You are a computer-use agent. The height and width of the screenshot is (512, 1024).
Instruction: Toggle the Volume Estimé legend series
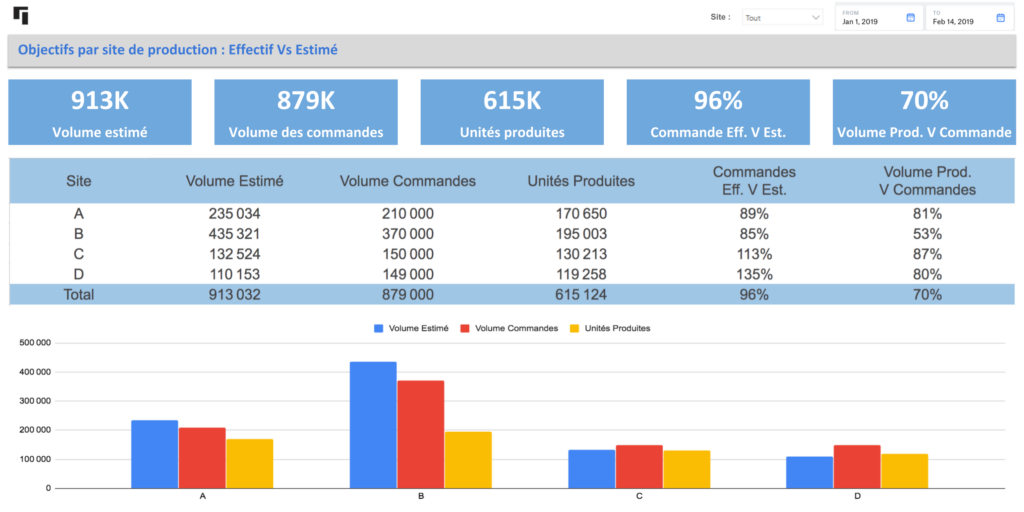[x=412, y=328]
